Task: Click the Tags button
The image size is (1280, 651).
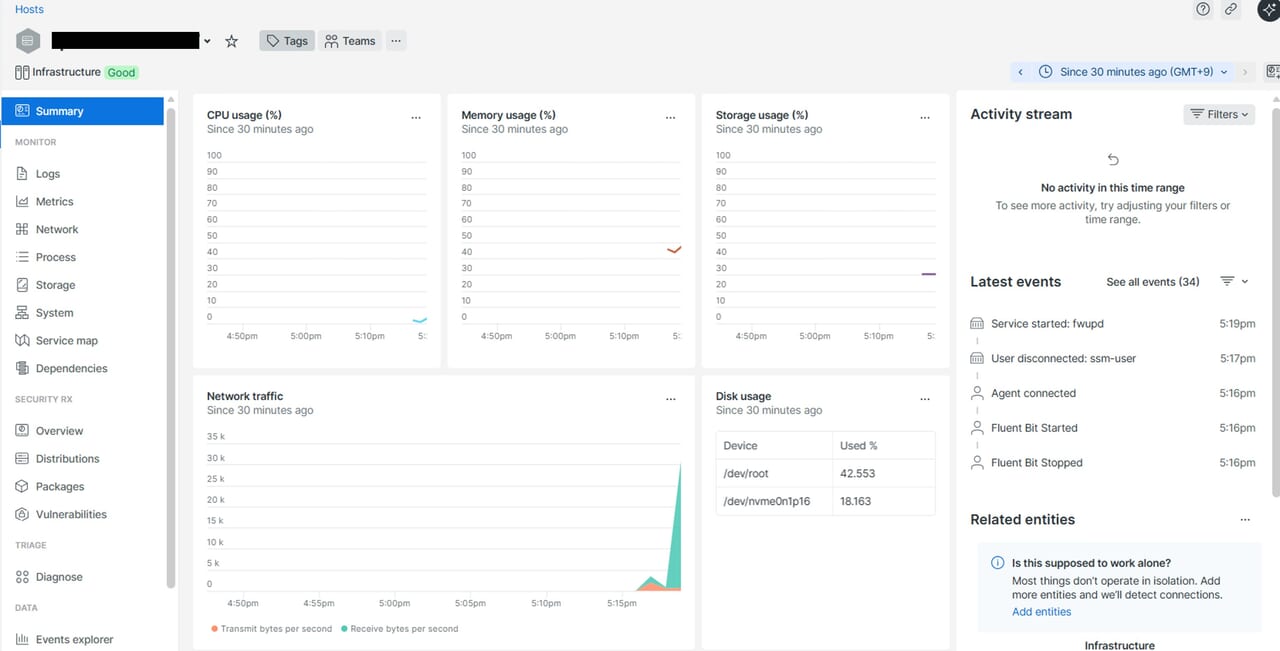Action: click(287, 41)
